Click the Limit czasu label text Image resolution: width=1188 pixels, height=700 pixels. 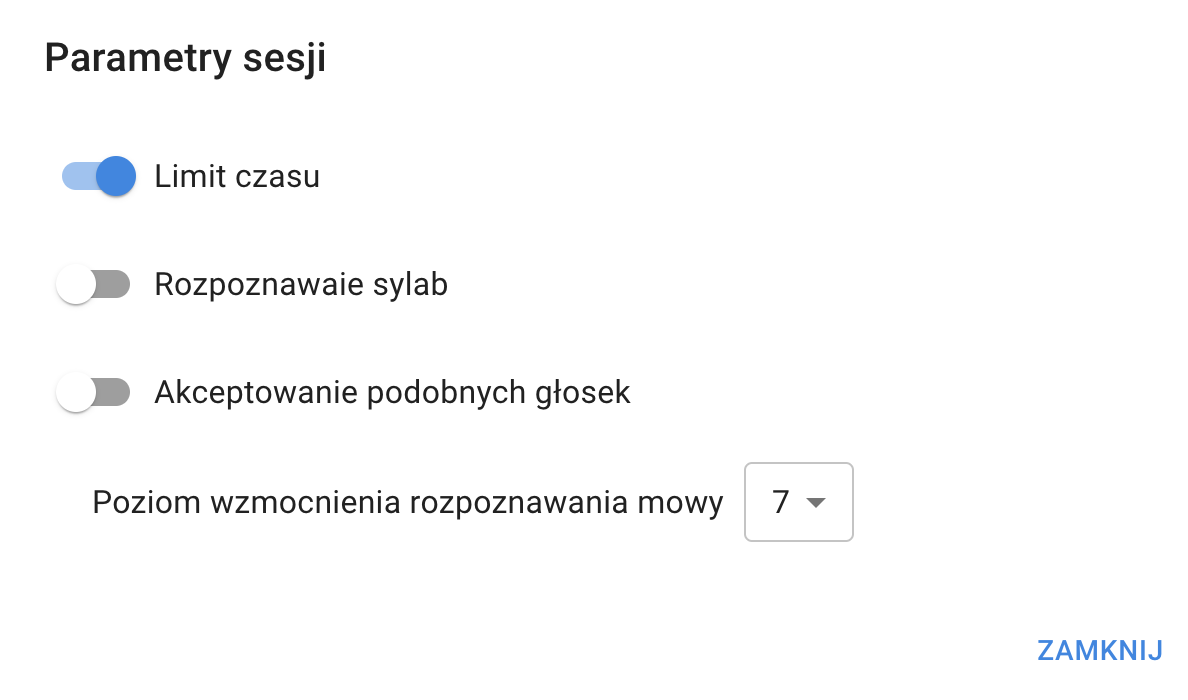point(237,177)
